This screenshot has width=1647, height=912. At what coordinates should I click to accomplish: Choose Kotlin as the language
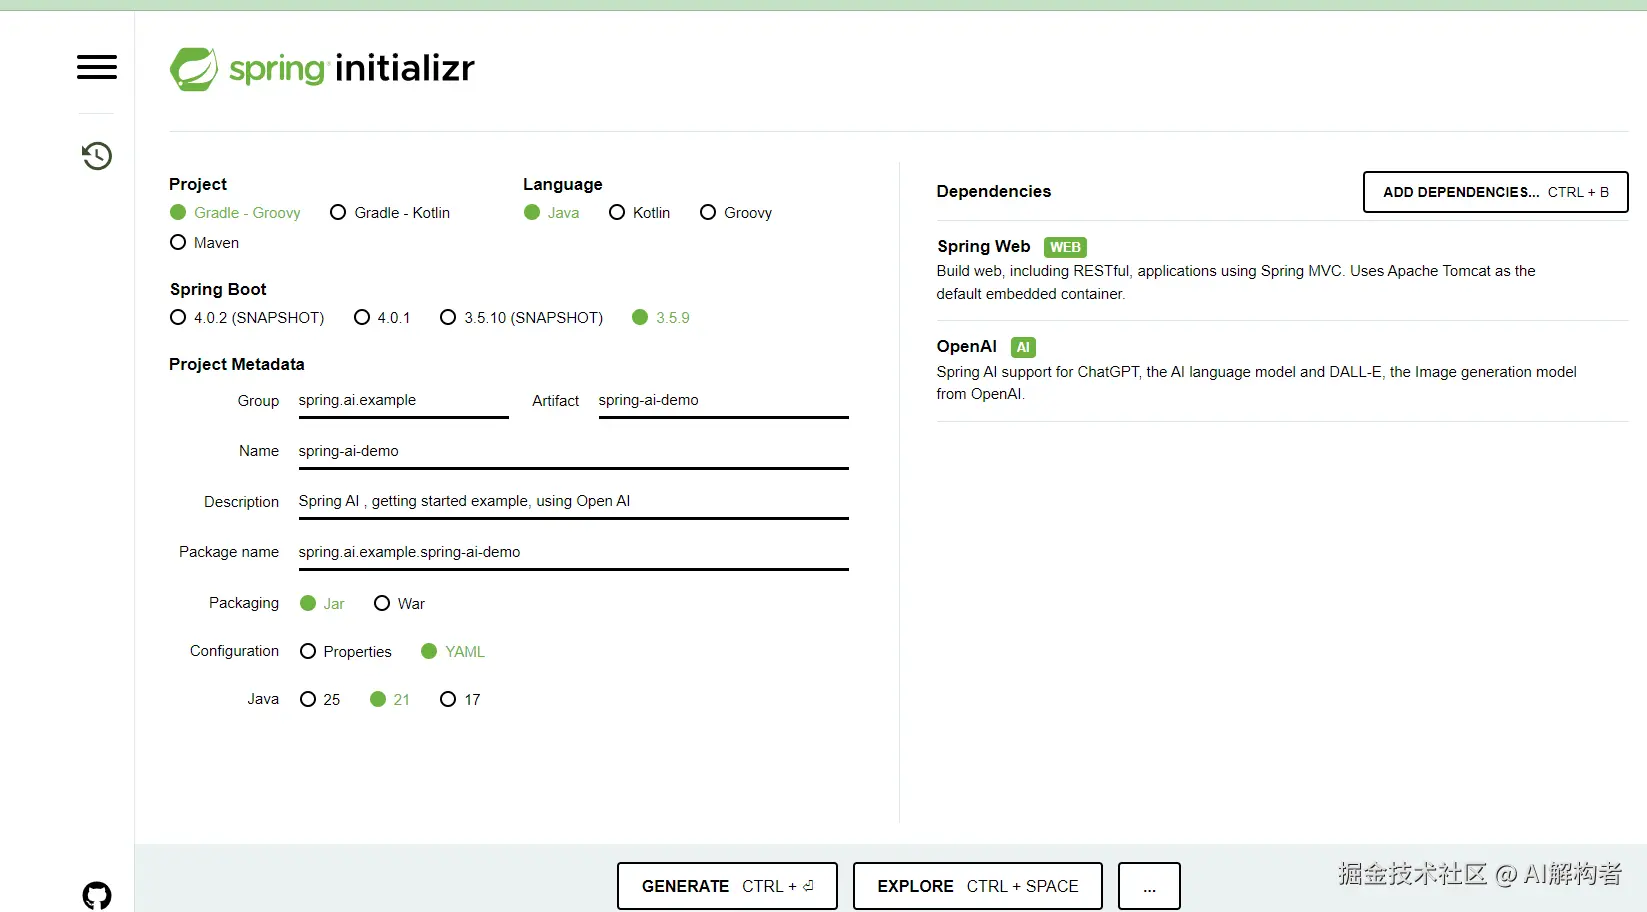tap(639, 213)
